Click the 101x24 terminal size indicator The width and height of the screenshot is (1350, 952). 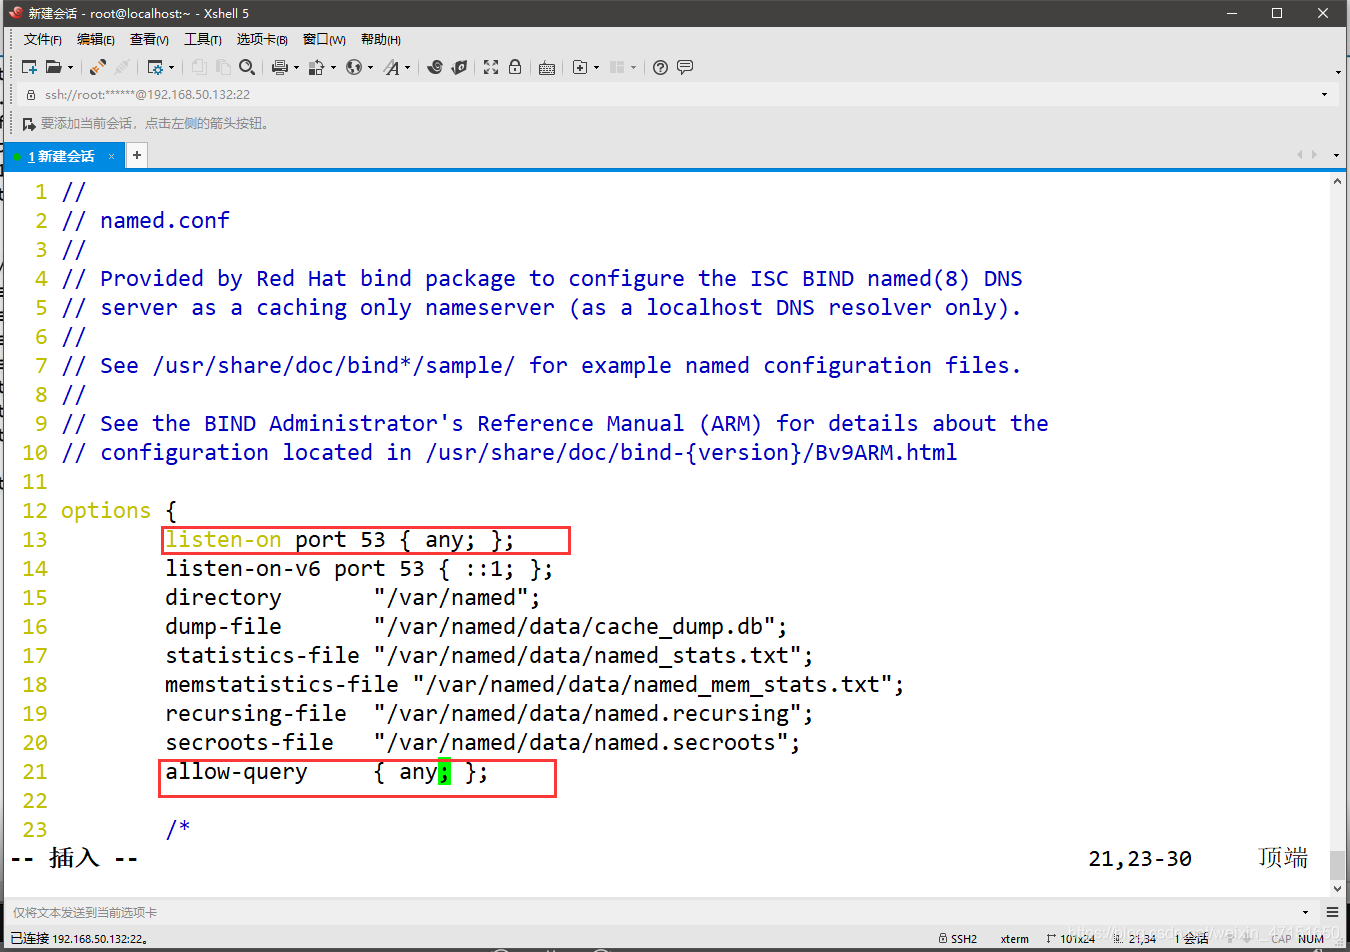point(1071,939)
